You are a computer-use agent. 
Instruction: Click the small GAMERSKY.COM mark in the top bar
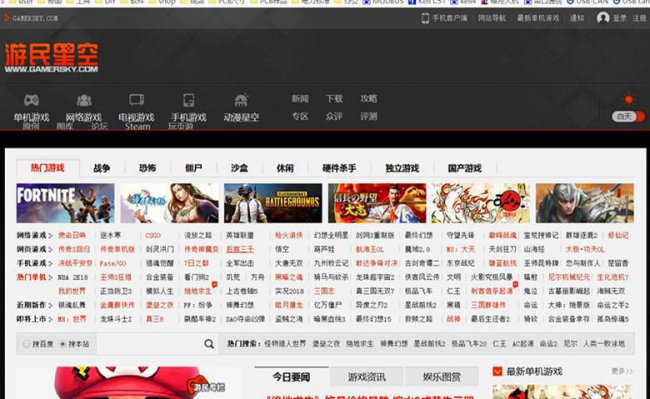pos(31,18)
